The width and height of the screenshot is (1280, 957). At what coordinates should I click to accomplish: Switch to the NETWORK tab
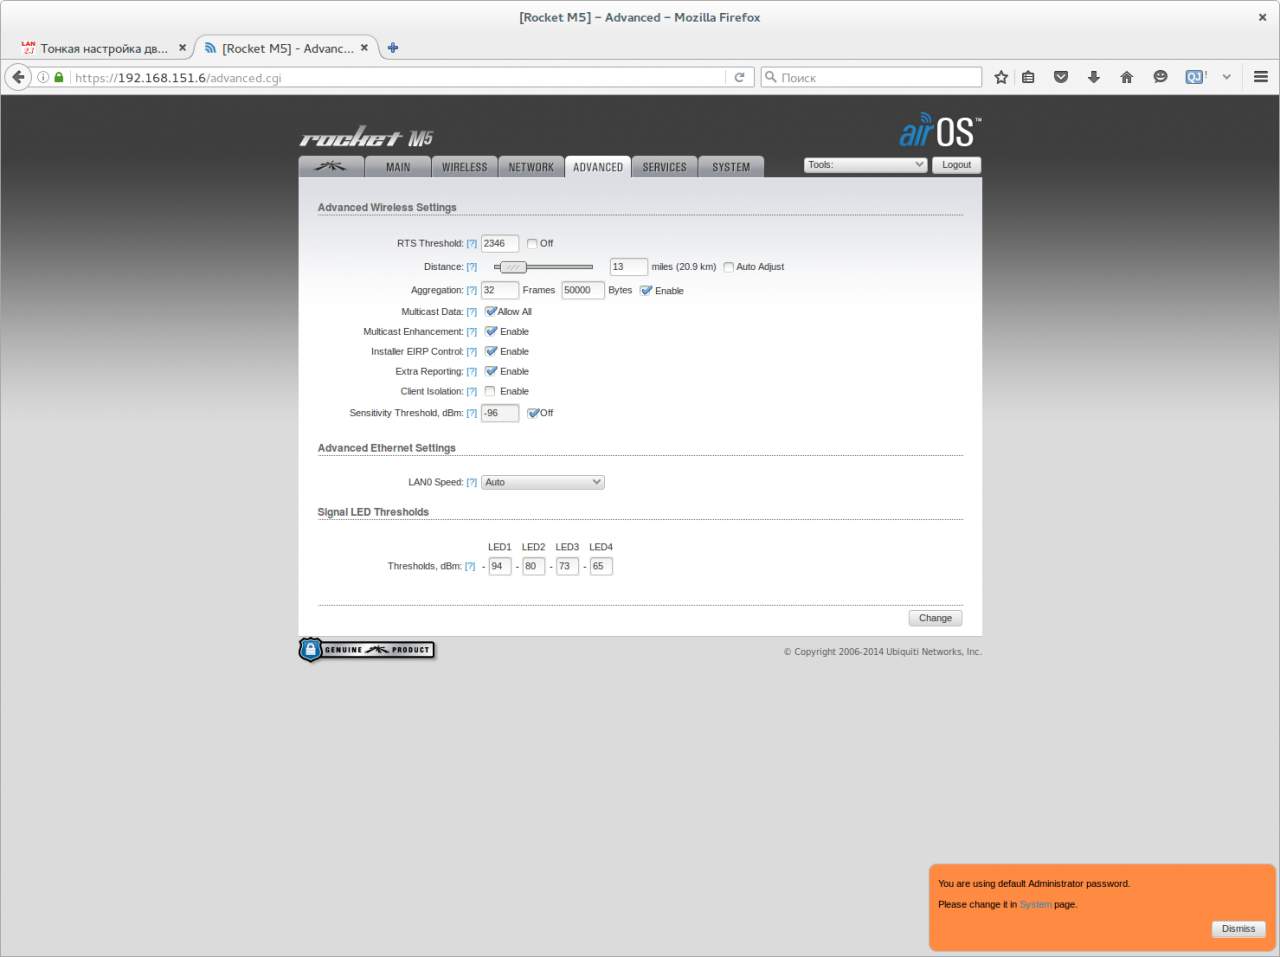click(531, 167)
